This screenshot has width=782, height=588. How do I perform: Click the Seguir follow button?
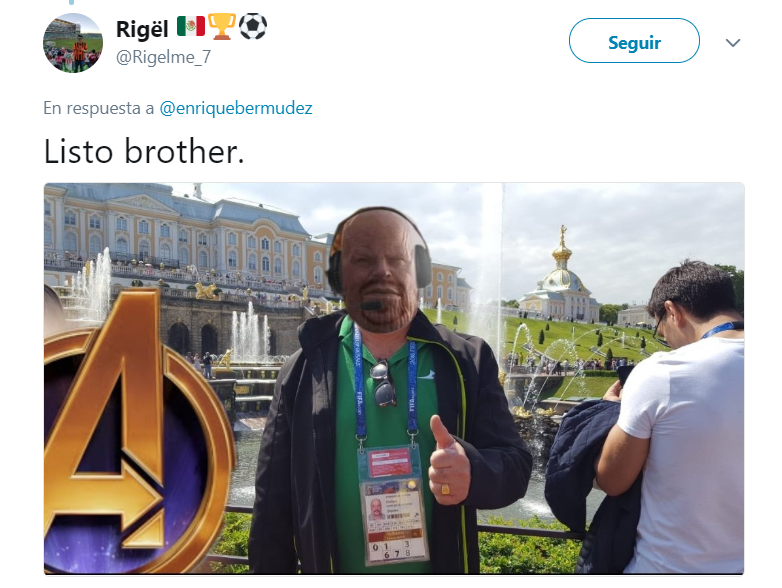pyautogui.click(x=634, y=41)
